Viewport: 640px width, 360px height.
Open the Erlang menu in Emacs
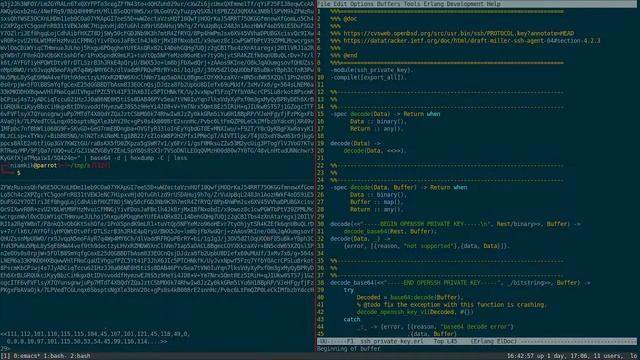[x=433, y=4]
